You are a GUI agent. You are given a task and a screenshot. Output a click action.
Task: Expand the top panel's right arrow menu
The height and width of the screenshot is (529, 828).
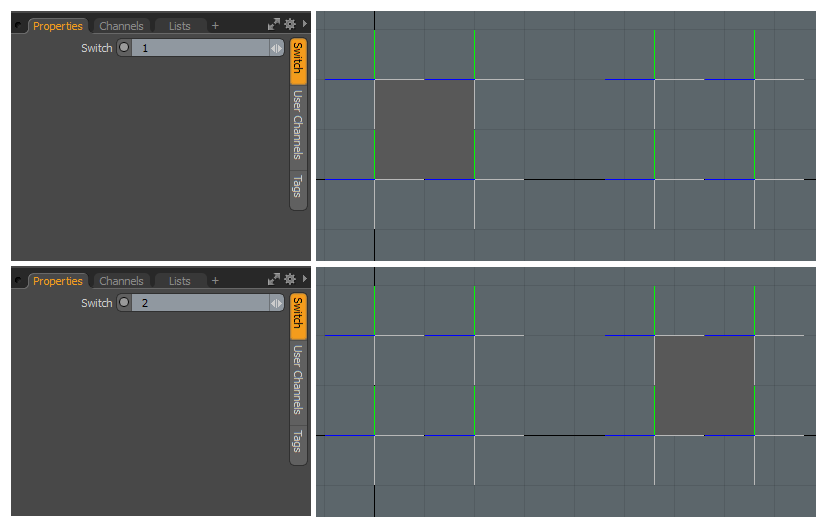305,25
